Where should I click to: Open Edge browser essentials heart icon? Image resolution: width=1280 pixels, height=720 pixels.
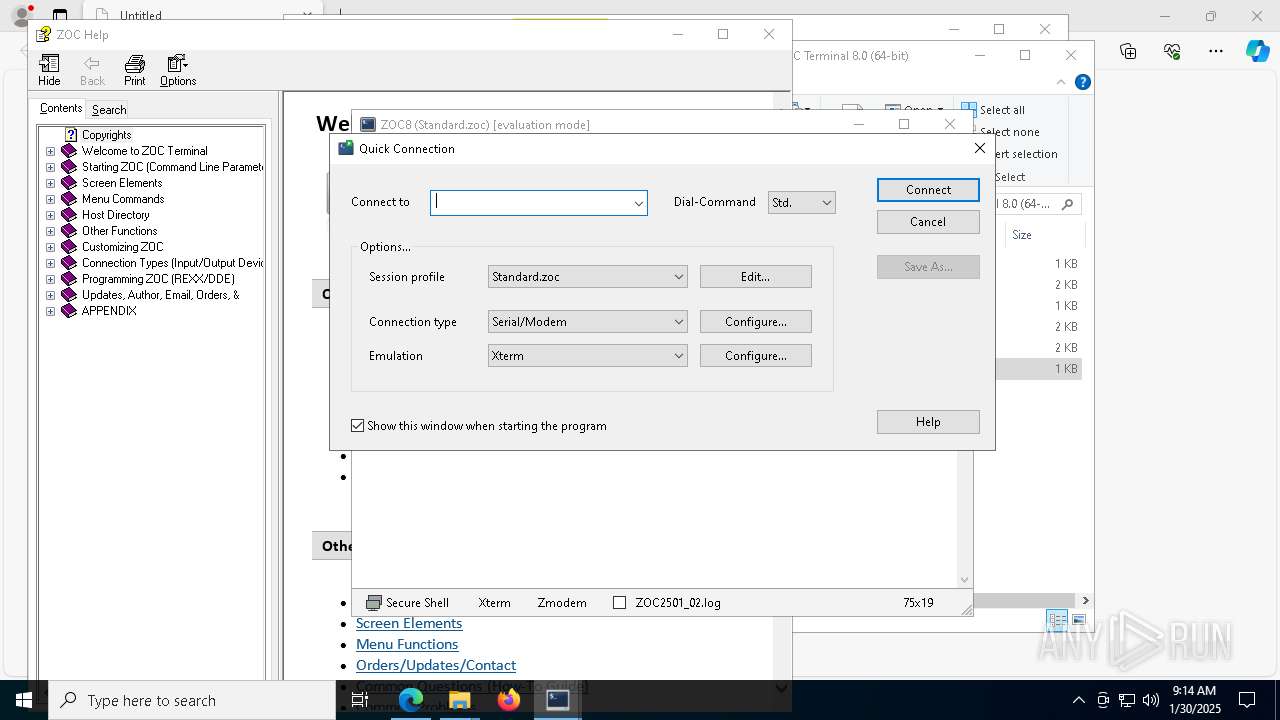pyautogui.click(x=1172, y=51)
